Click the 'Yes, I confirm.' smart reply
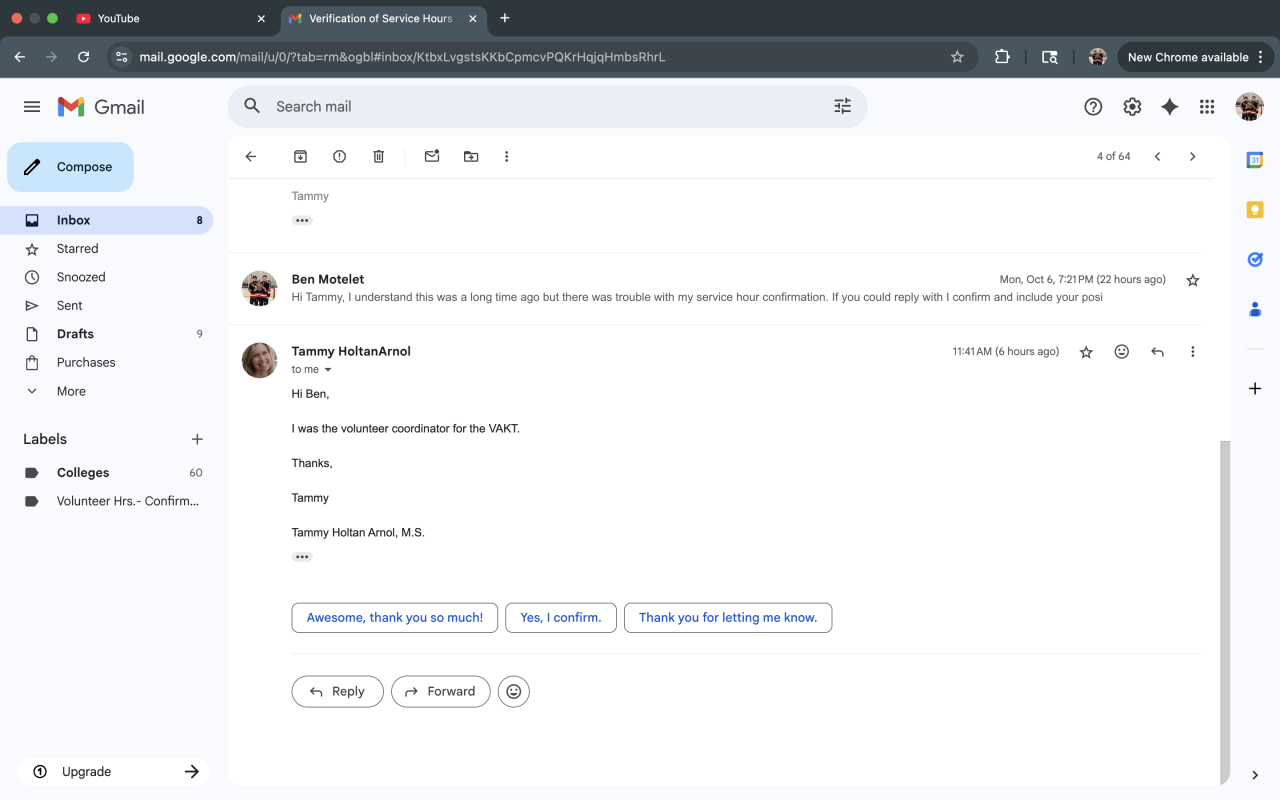1280x800 pixels. (561, 618)
